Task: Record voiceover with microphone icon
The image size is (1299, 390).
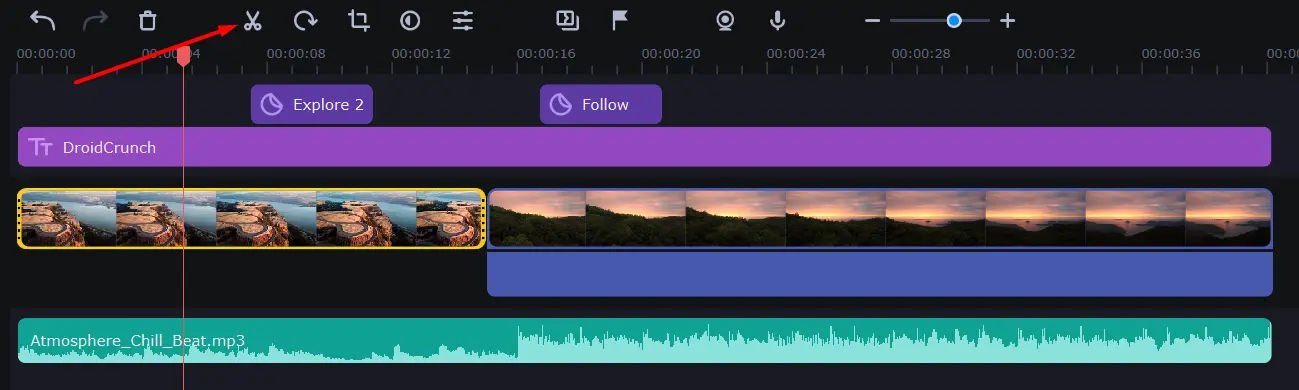Action: (777, 20)
